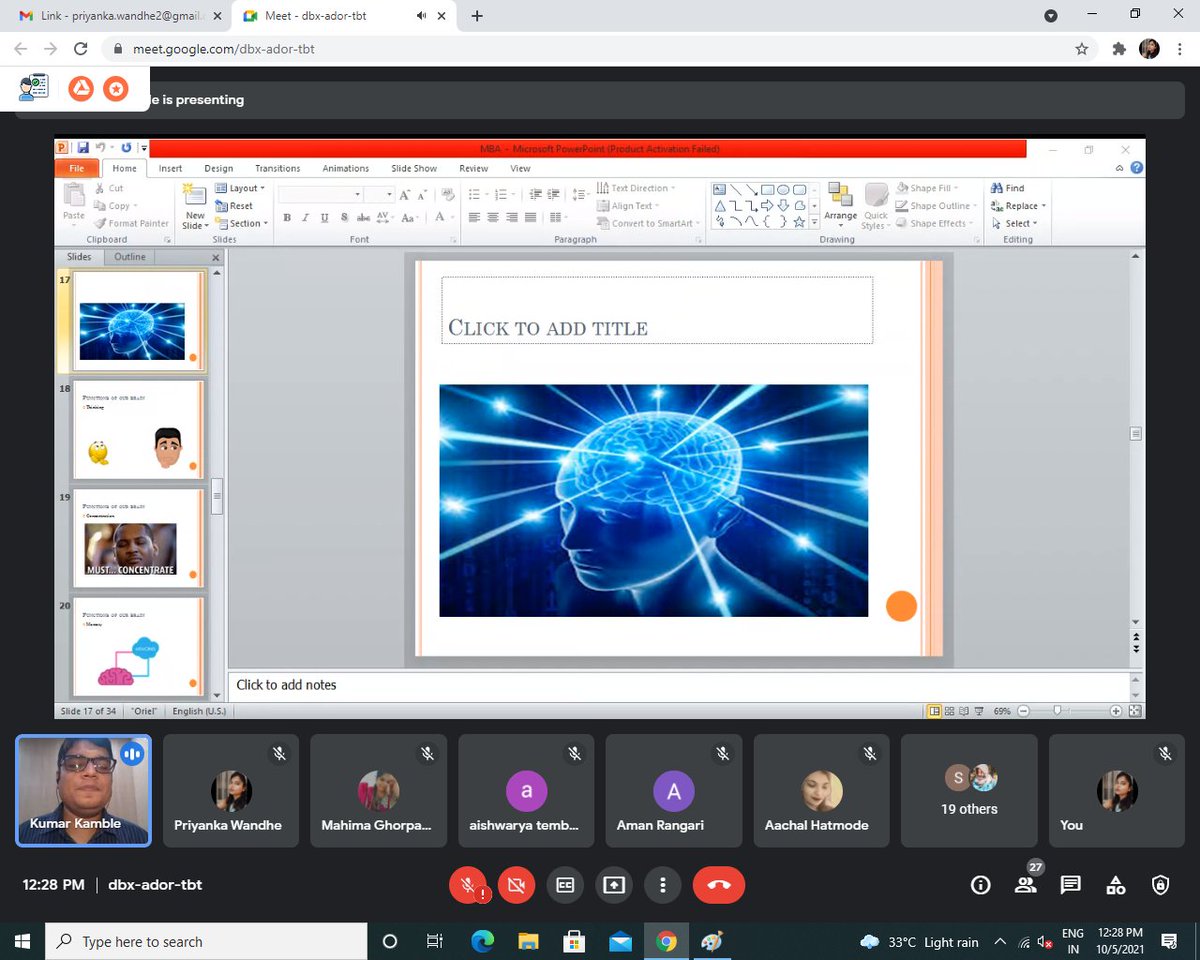Open the Arrange dropdown

coord(840,207)
